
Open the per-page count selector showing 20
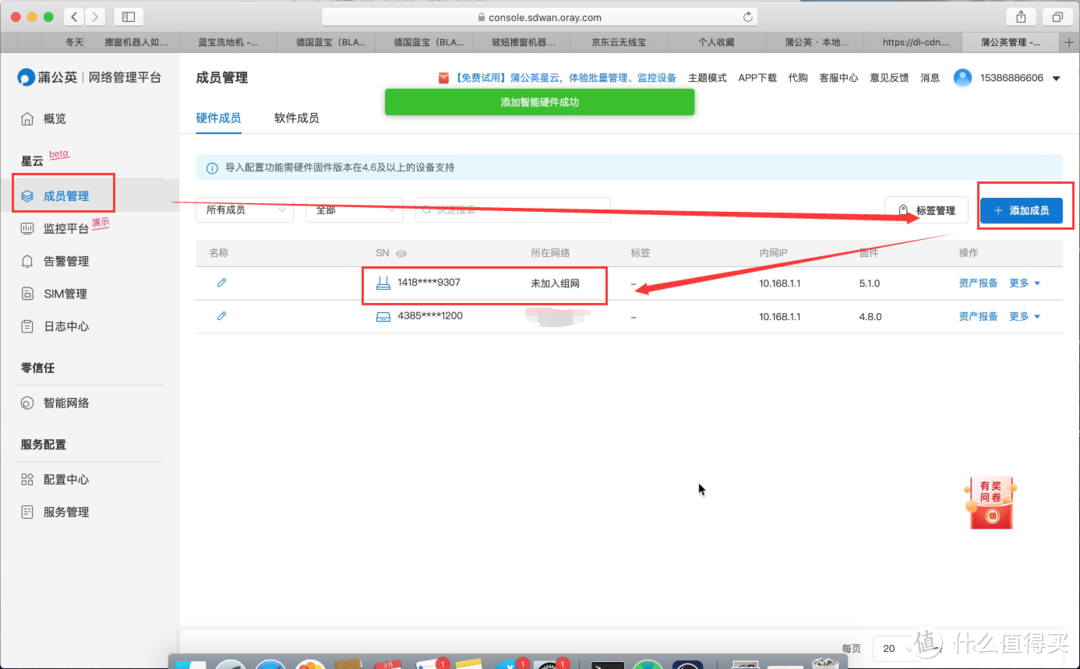click(x=895, y=648)
